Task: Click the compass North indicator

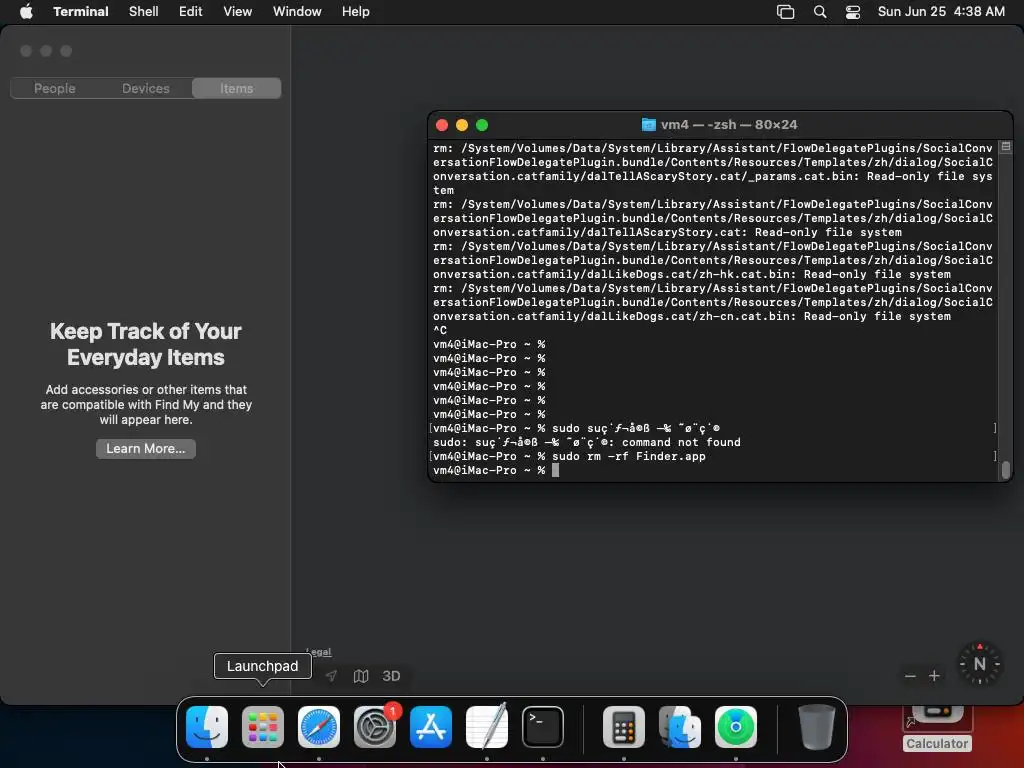Action: 980,664
